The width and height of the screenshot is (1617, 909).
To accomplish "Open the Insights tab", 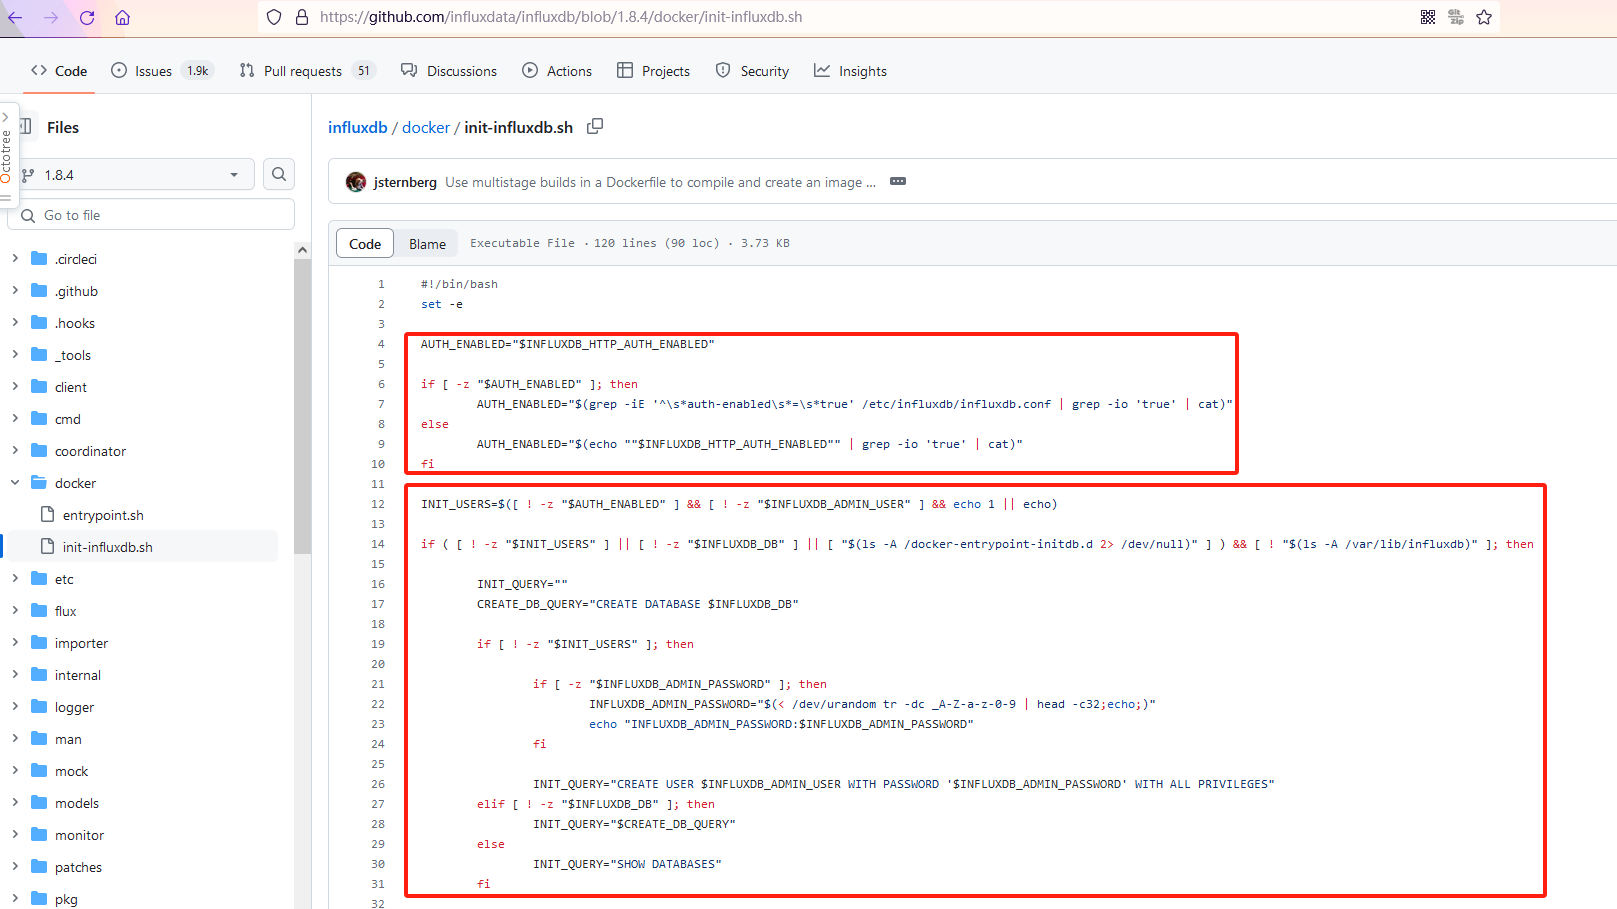I will coord(850,71).
